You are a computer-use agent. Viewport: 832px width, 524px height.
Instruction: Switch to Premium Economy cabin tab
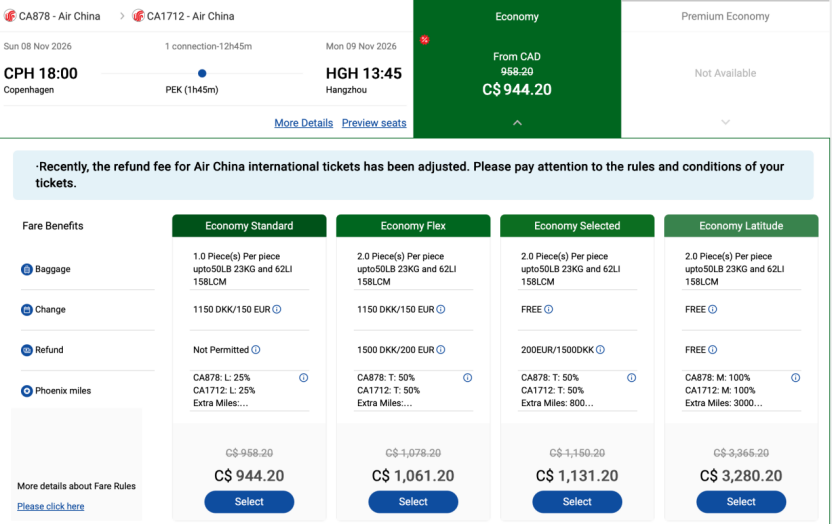pos(725,16)
